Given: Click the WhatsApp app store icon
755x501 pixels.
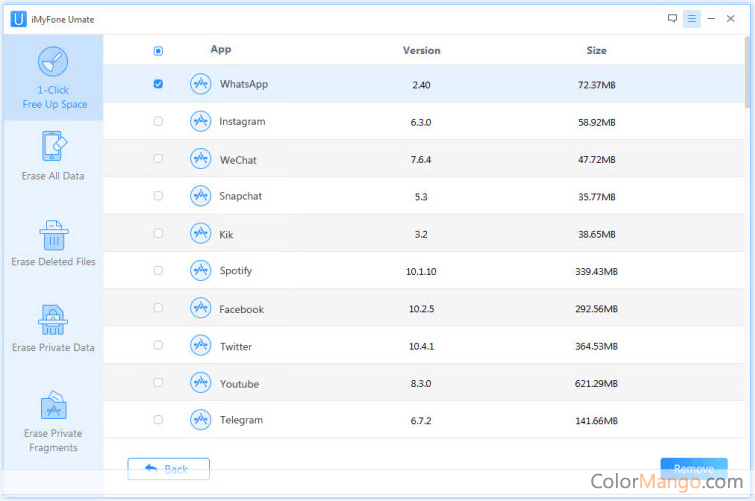Looking at the screenshot, I should click(200, 84).
